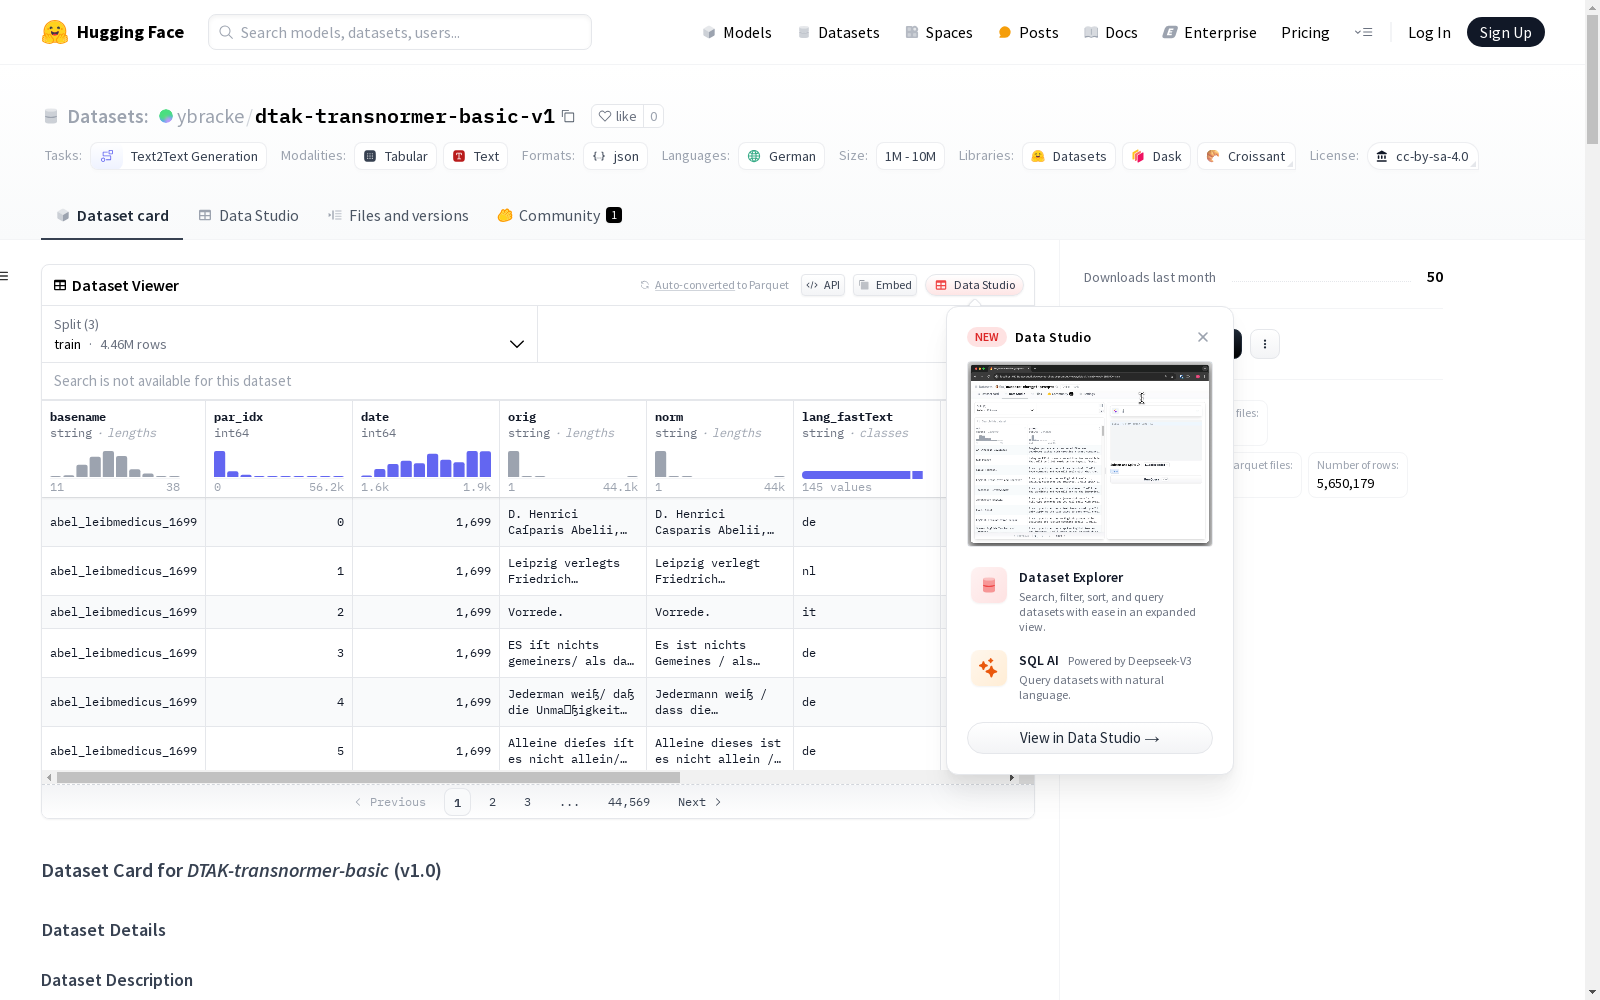Click the table horizontal scrollbar

point(368,777)
